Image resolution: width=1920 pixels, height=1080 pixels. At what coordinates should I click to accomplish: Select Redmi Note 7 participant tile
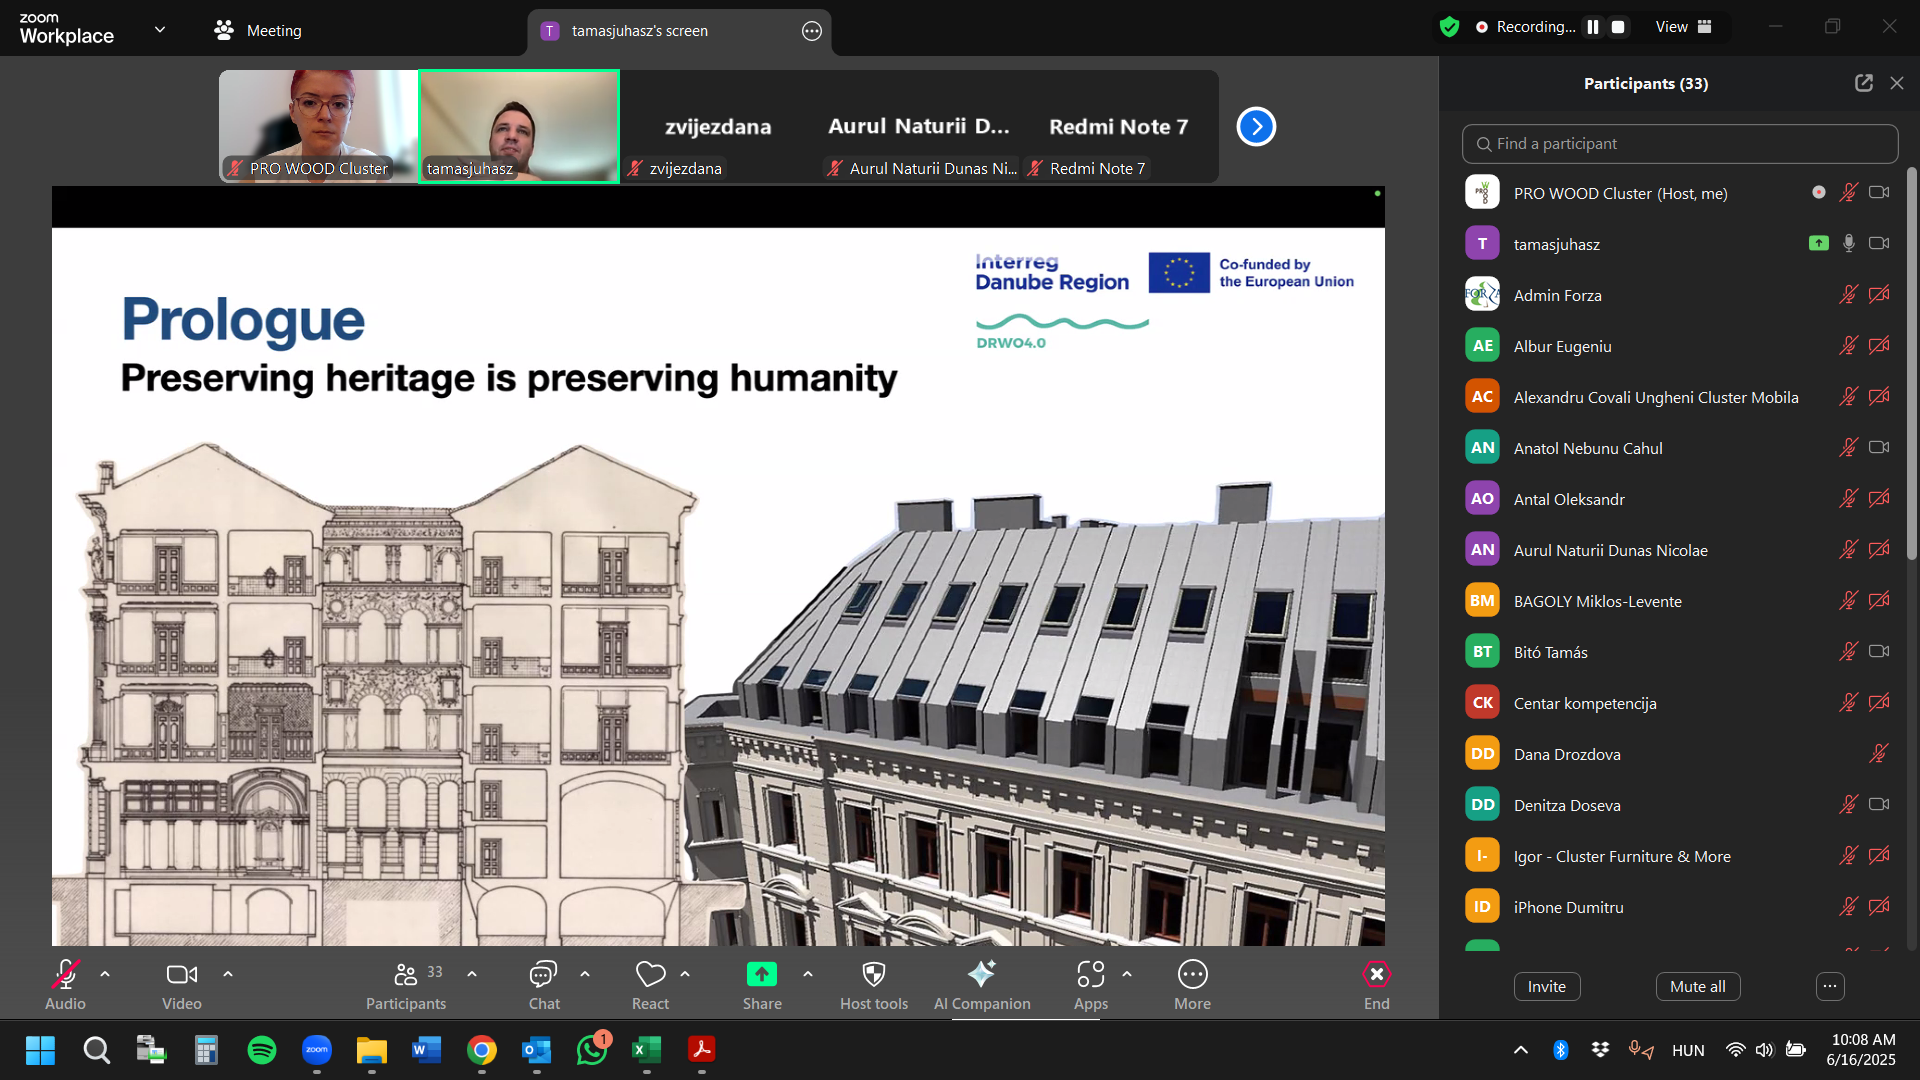pyautogui.click(x=1118, y=127)
